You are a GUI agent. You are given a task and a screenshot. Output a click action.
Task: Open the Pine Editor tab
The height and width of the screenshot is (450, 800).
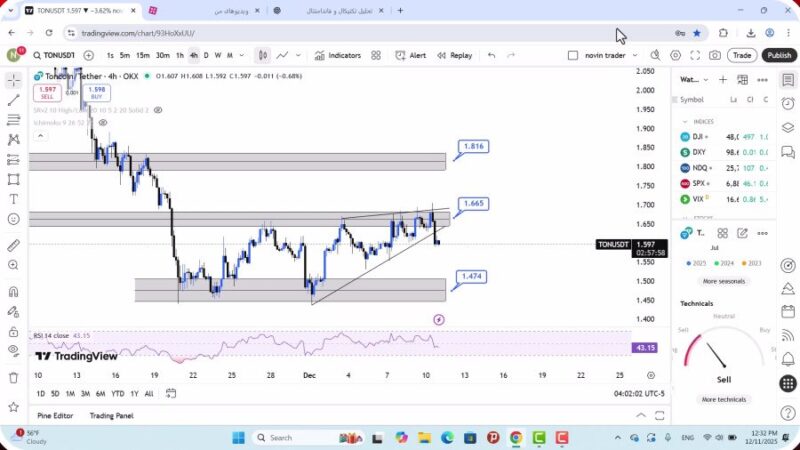[x=55, y=415]
